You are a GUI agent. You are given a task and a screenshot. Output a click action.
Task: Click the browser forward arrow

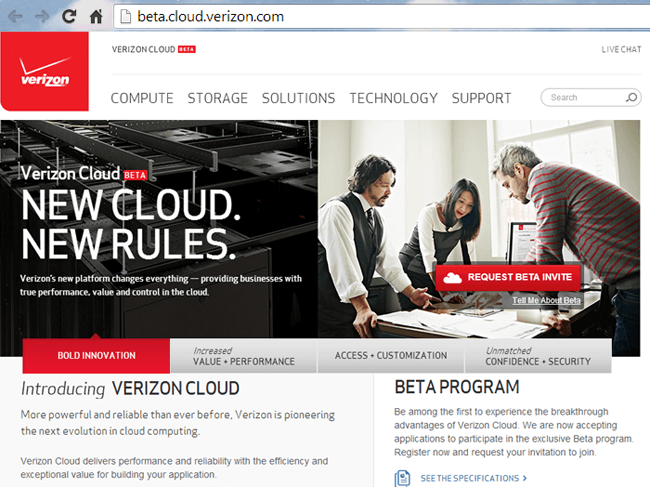[x=42, y=17]
